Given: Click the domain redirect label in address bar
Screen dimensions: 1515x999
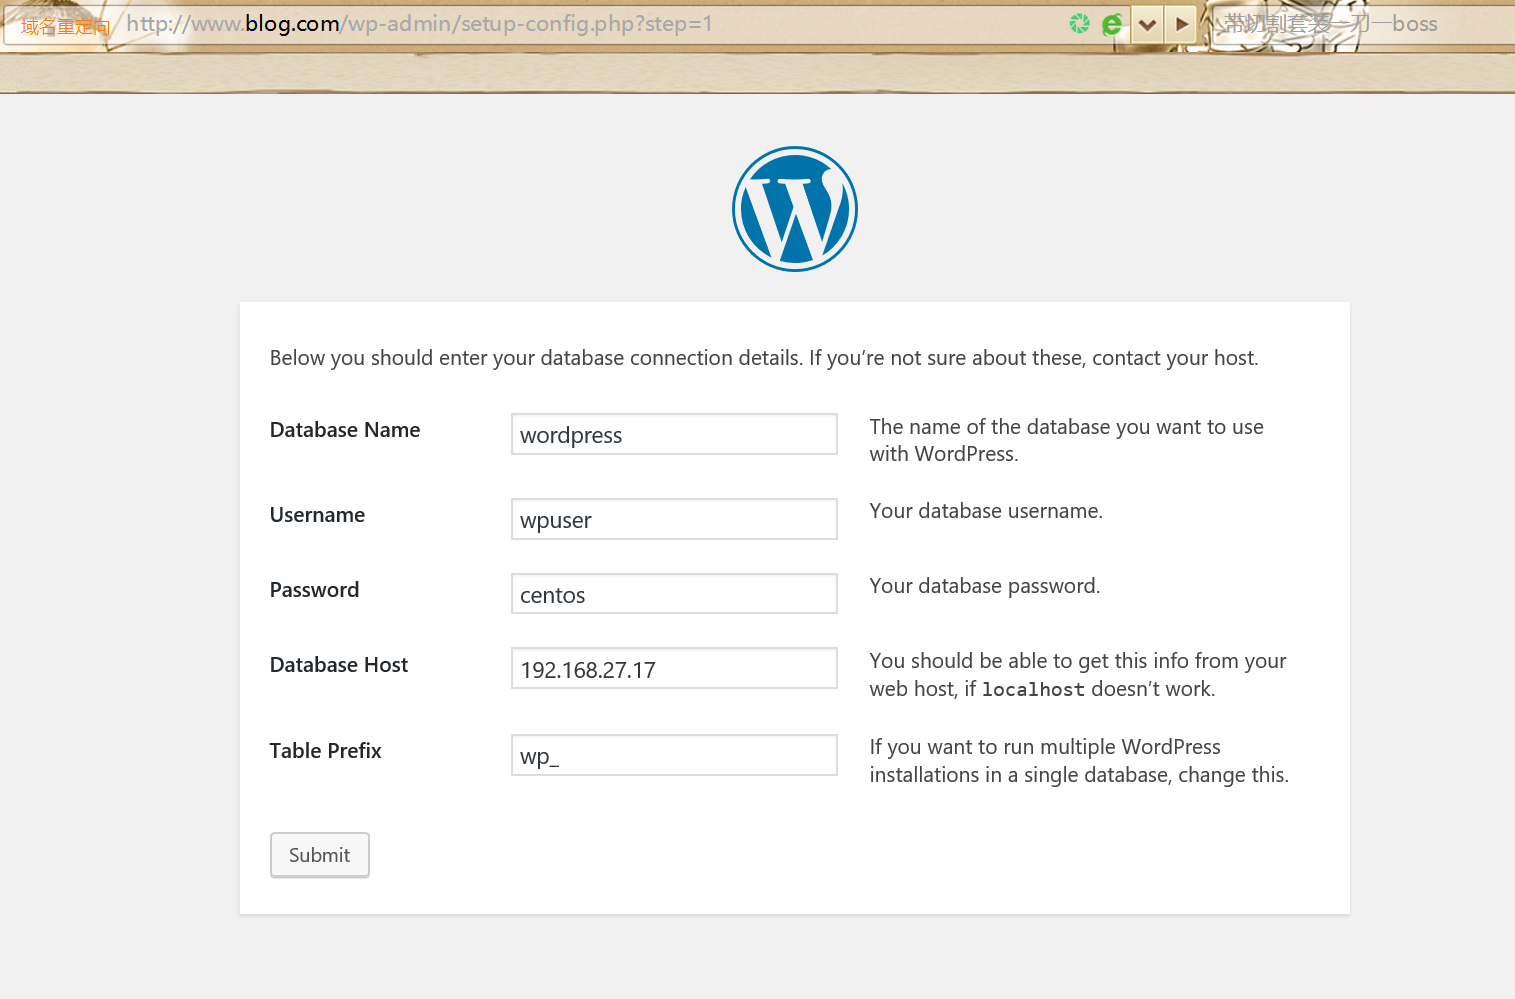Looking at the screenshot, I should [x=66, y=26].
